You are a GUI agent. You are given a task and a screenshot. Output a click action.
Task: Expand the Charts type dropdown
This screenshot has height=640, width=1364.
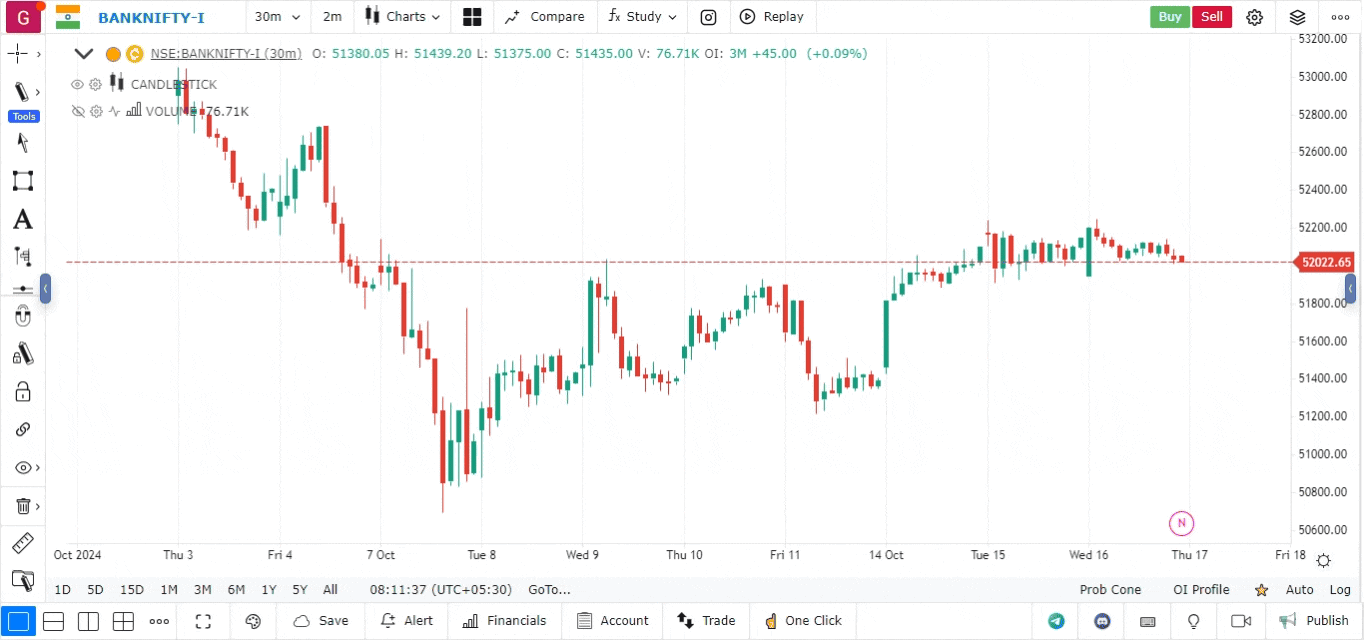tap(402, 17)
